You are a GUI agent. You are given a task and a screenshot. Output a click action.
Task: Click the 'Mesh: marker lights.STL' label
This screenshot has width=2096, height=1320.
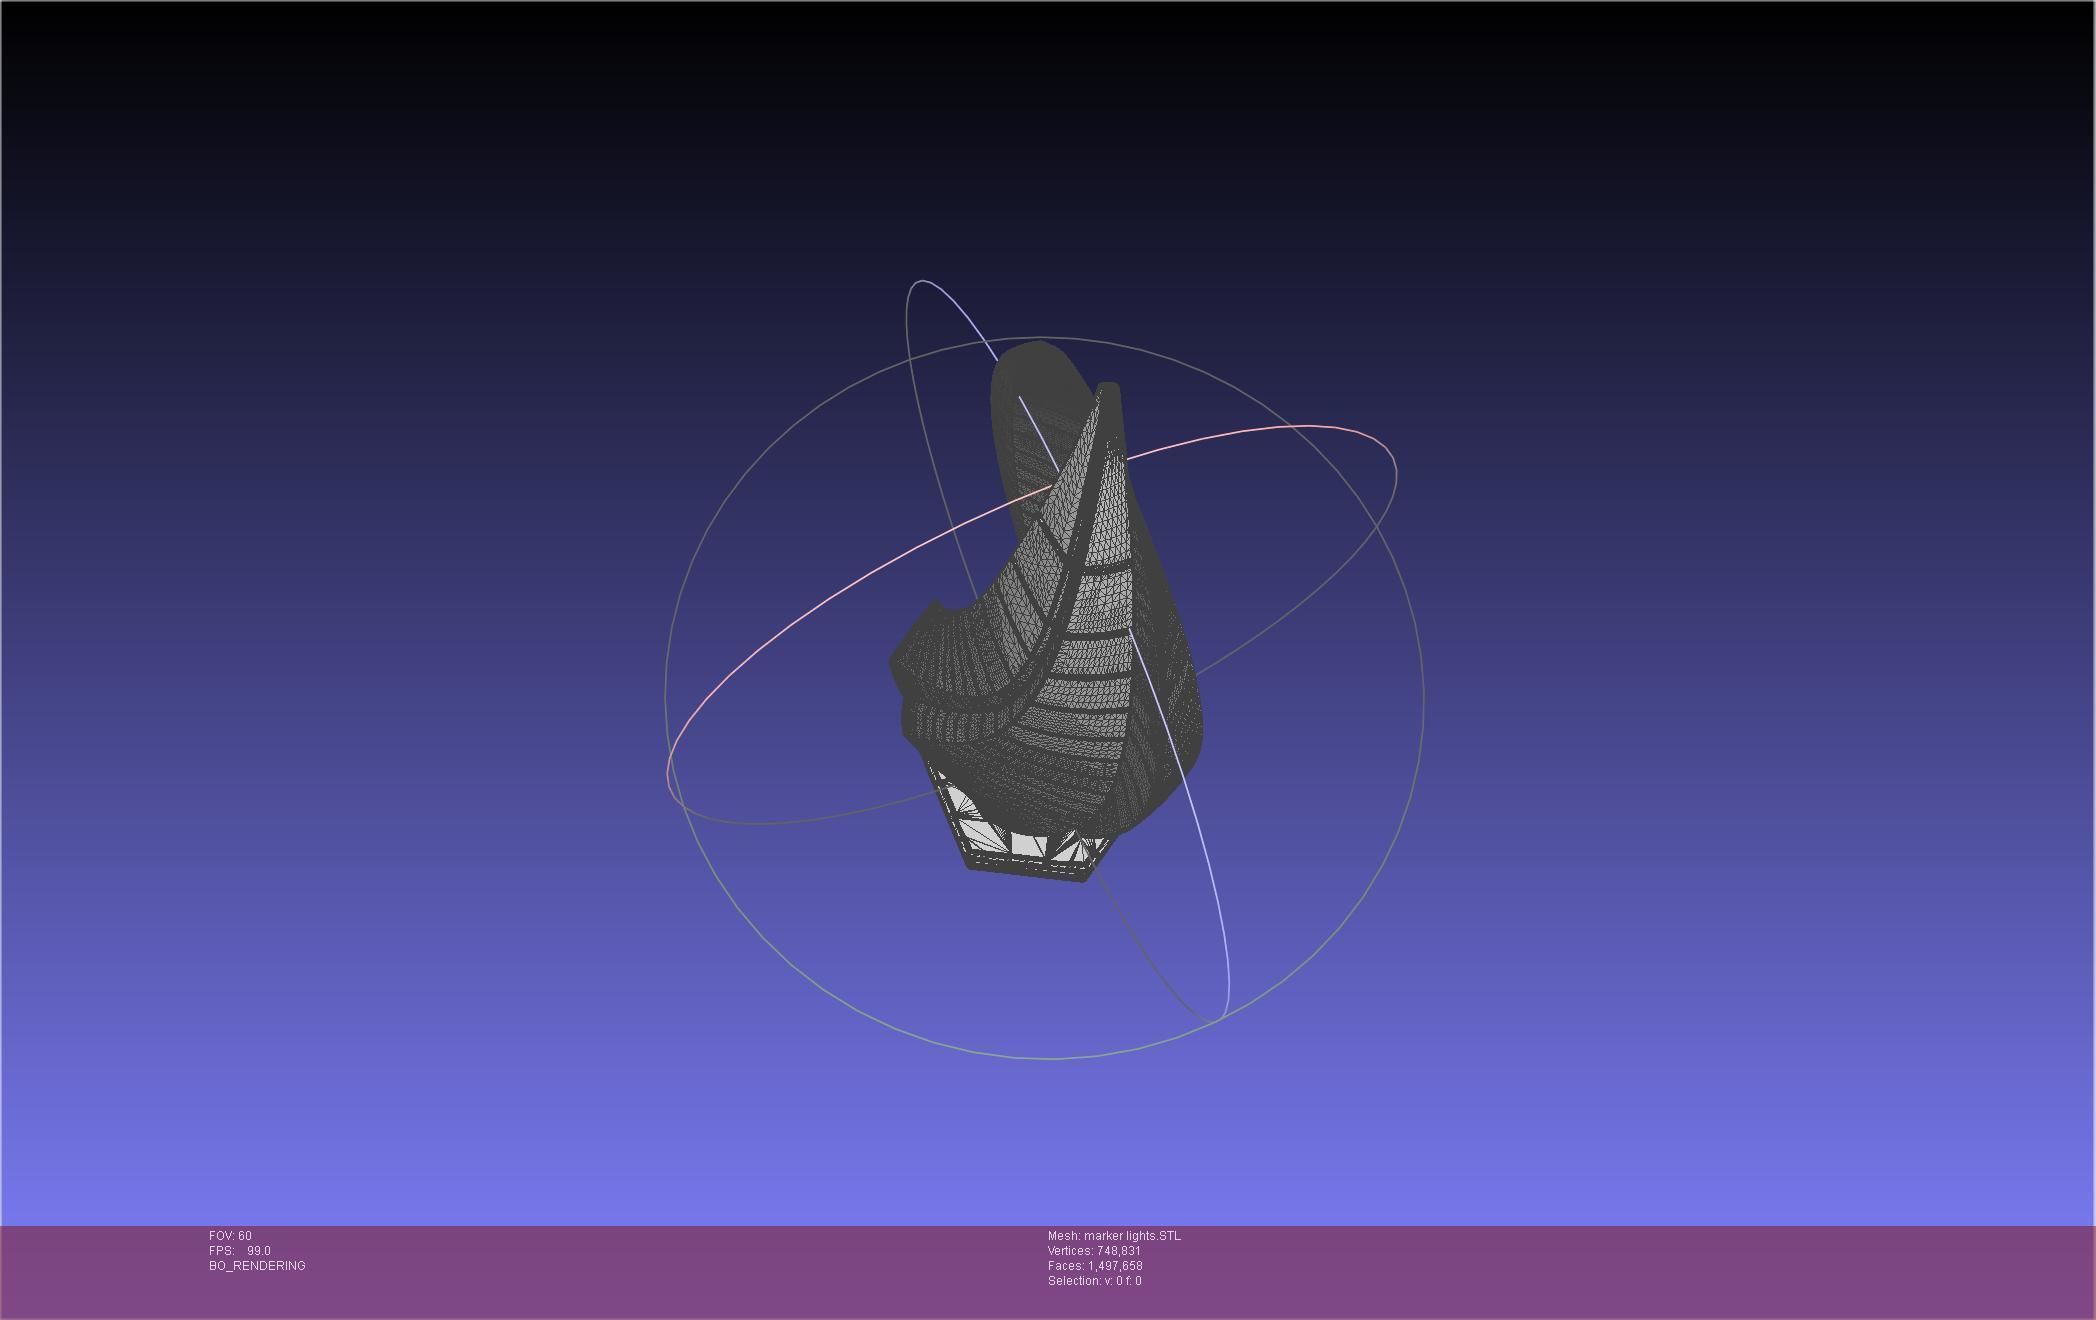[1114, 1236]
